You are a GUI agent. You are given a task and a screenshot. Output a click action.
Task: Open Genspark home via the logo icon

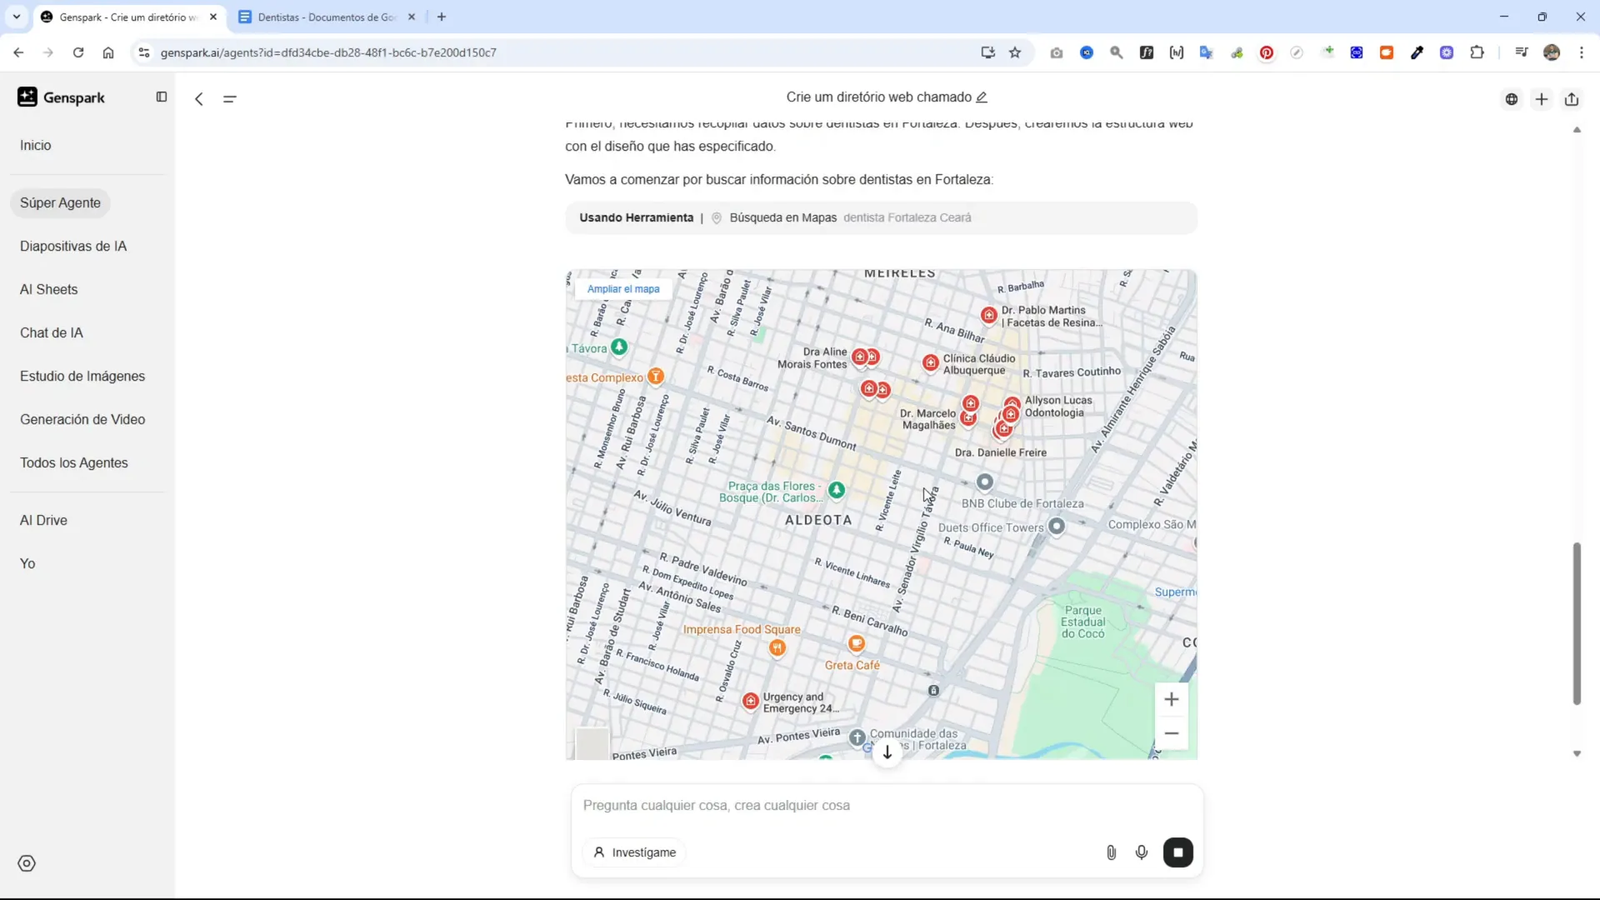pyautogui.click(x=26, y=97)
